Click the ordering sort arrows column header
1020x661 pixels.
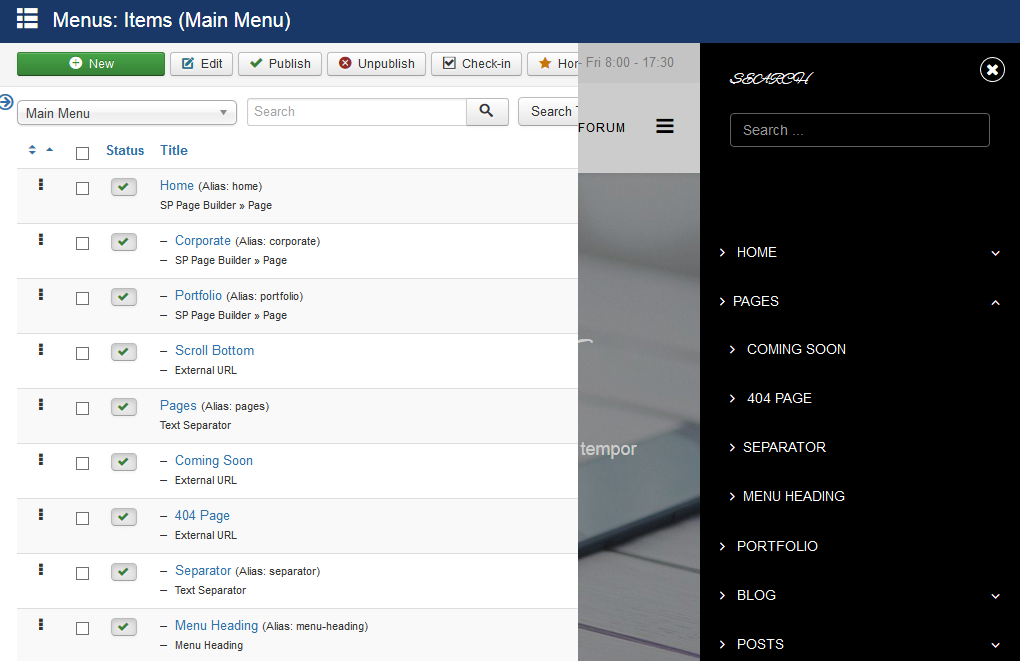point(40,150)
